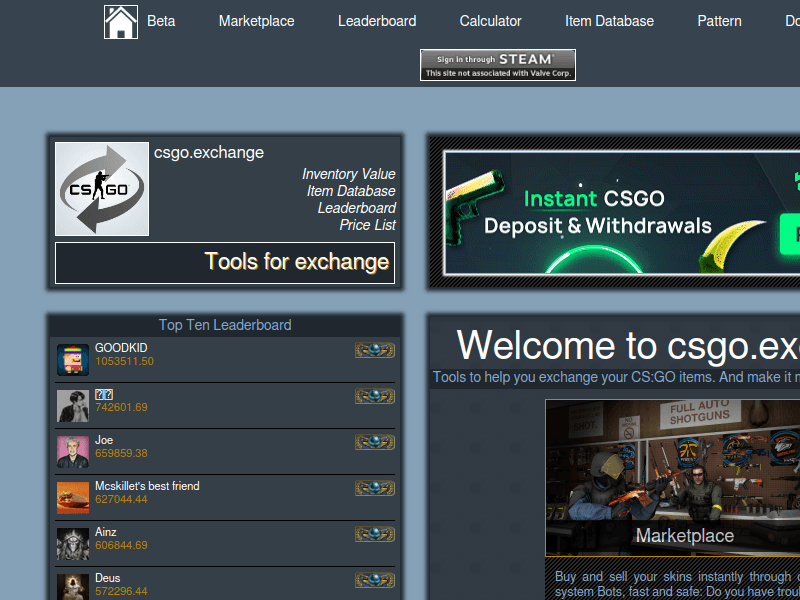Image resolution: width=800 pixels, height=600 pixels.
Task: Click the Tools for exchange button
Action: [x=224, y=262]
